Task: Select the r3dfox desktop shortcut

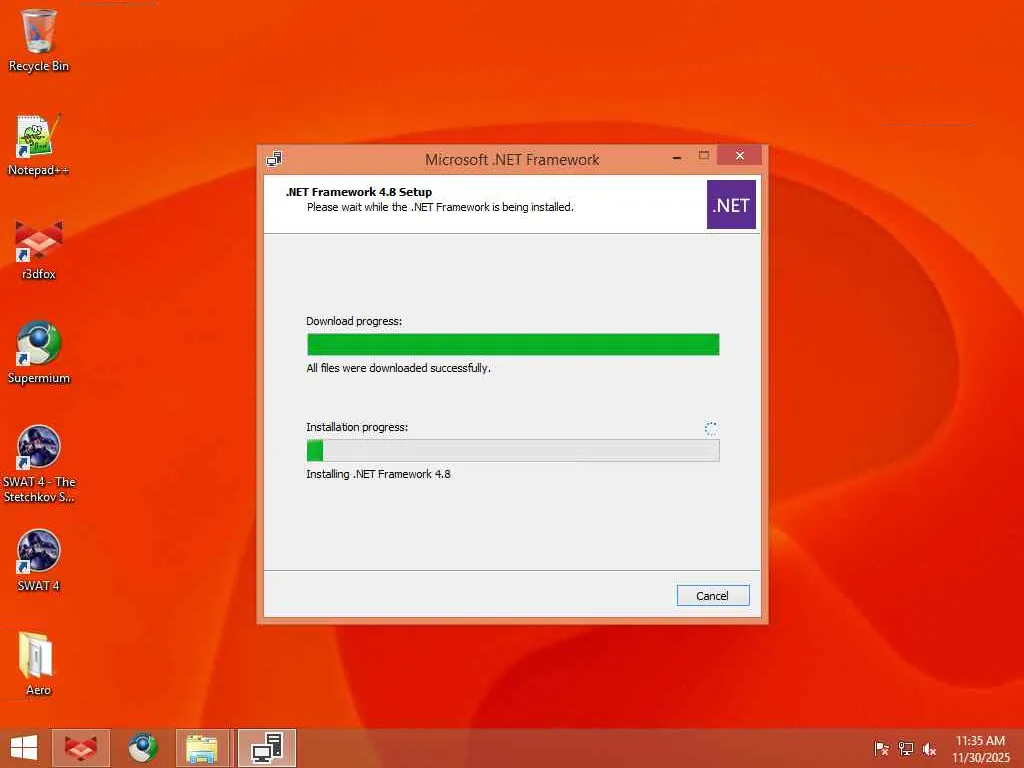Action: coord(39,249)
